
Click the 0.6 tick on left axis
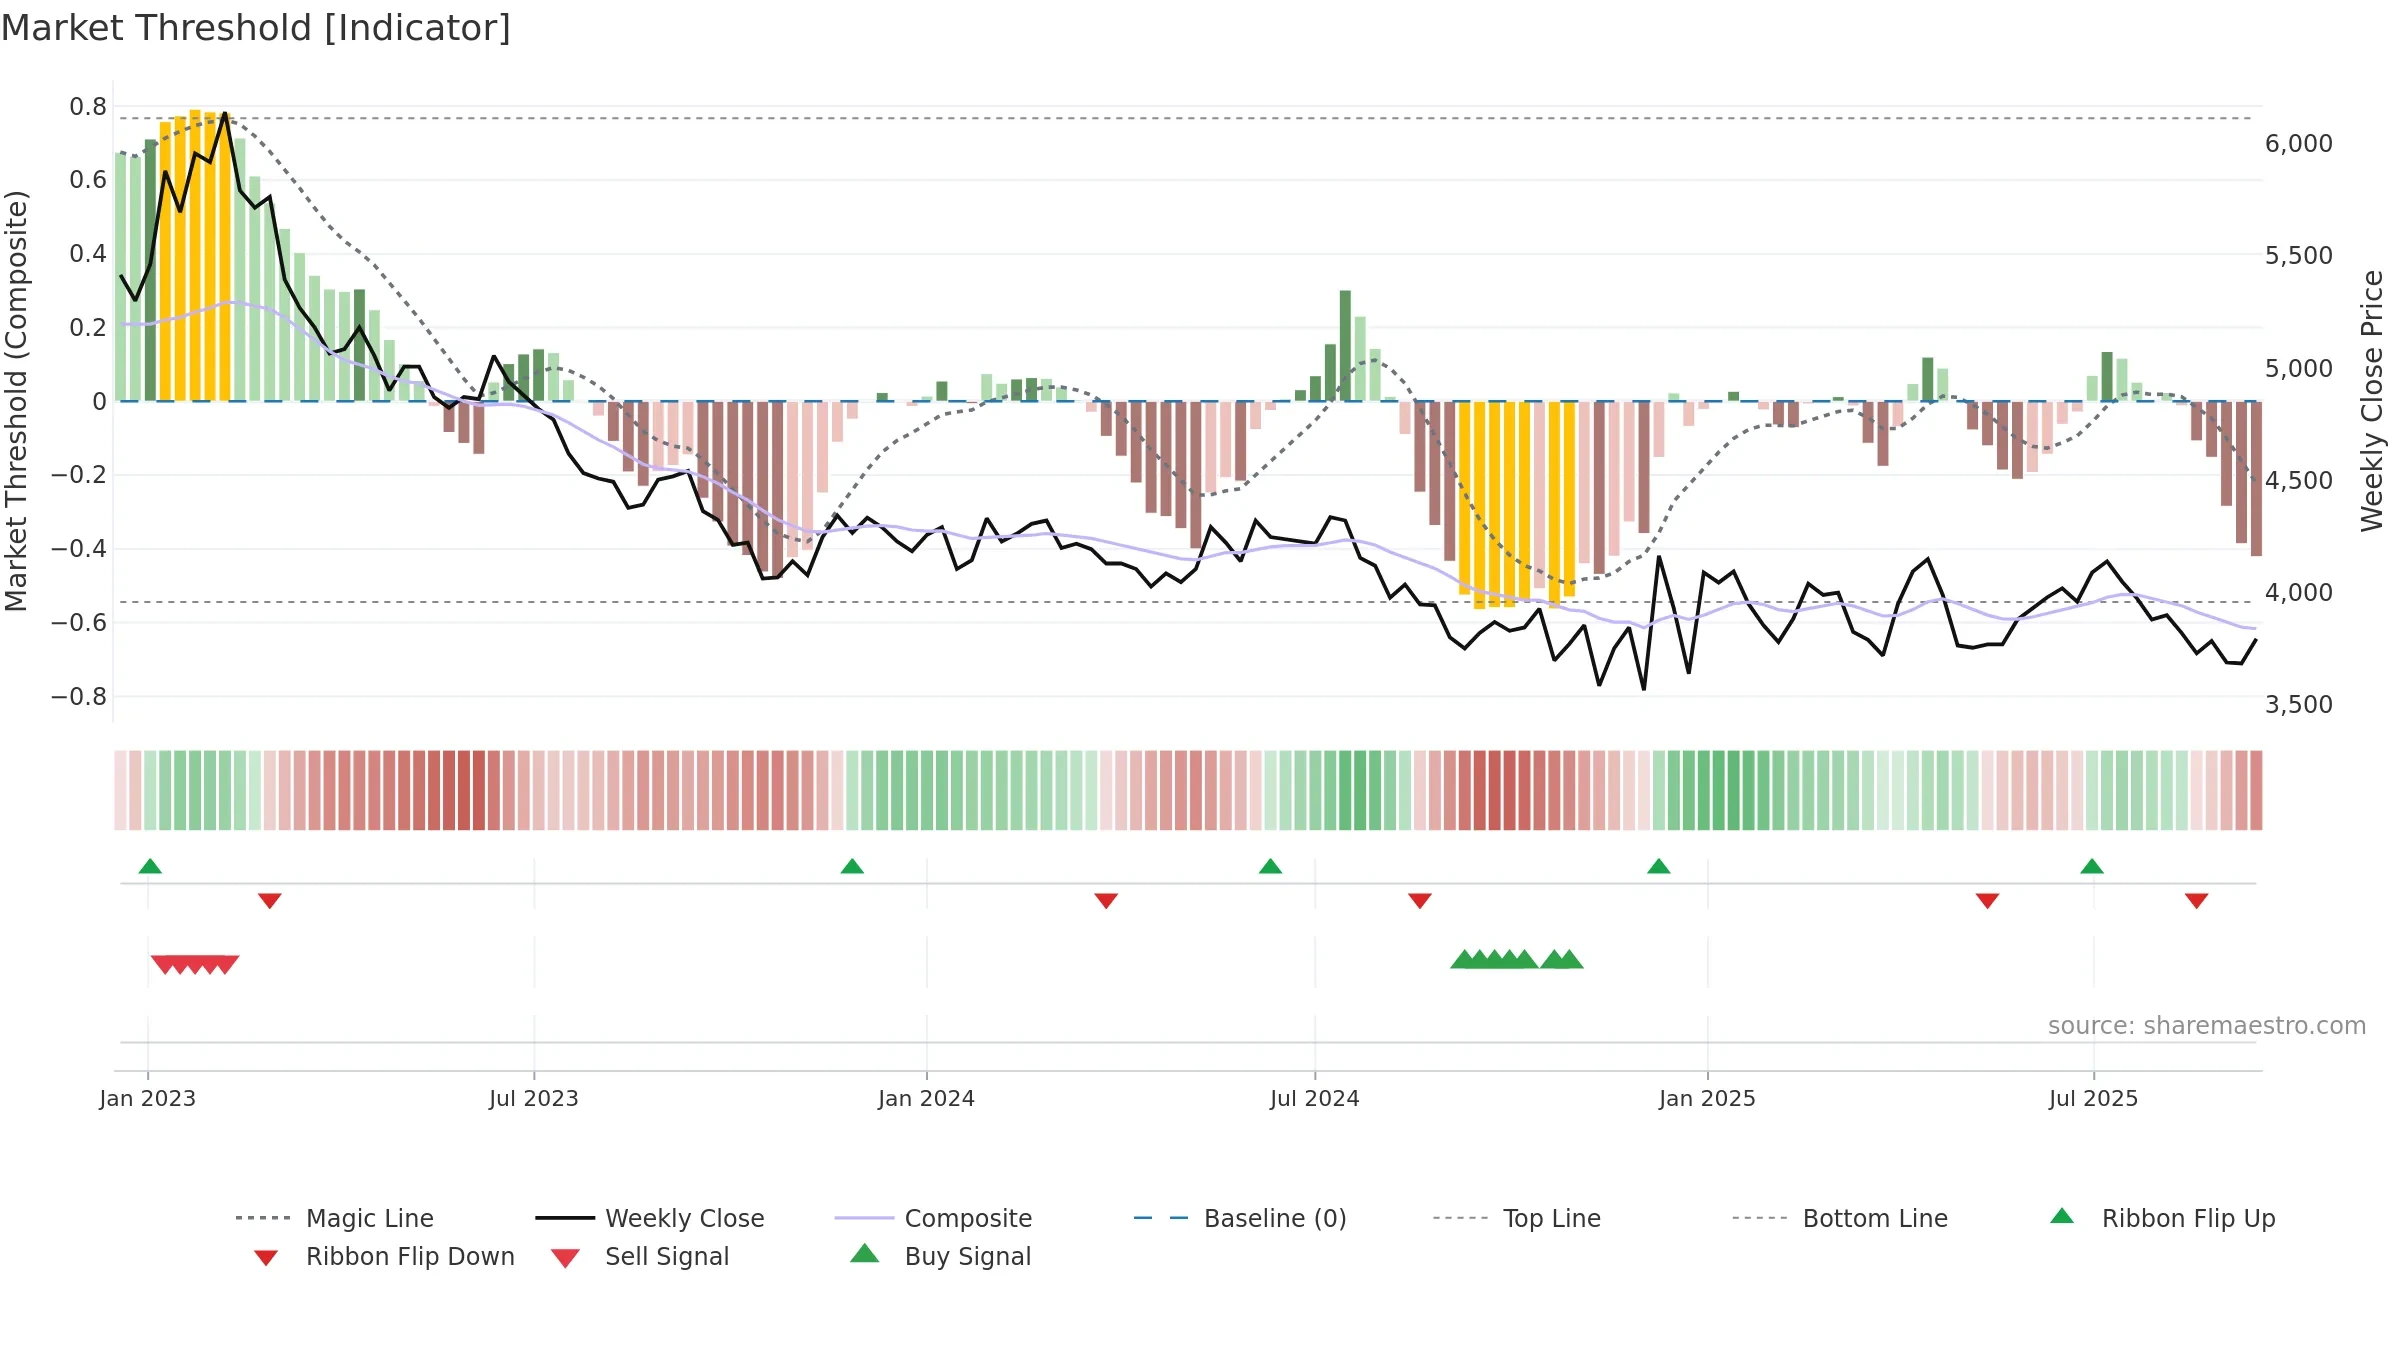pos(88,180)
